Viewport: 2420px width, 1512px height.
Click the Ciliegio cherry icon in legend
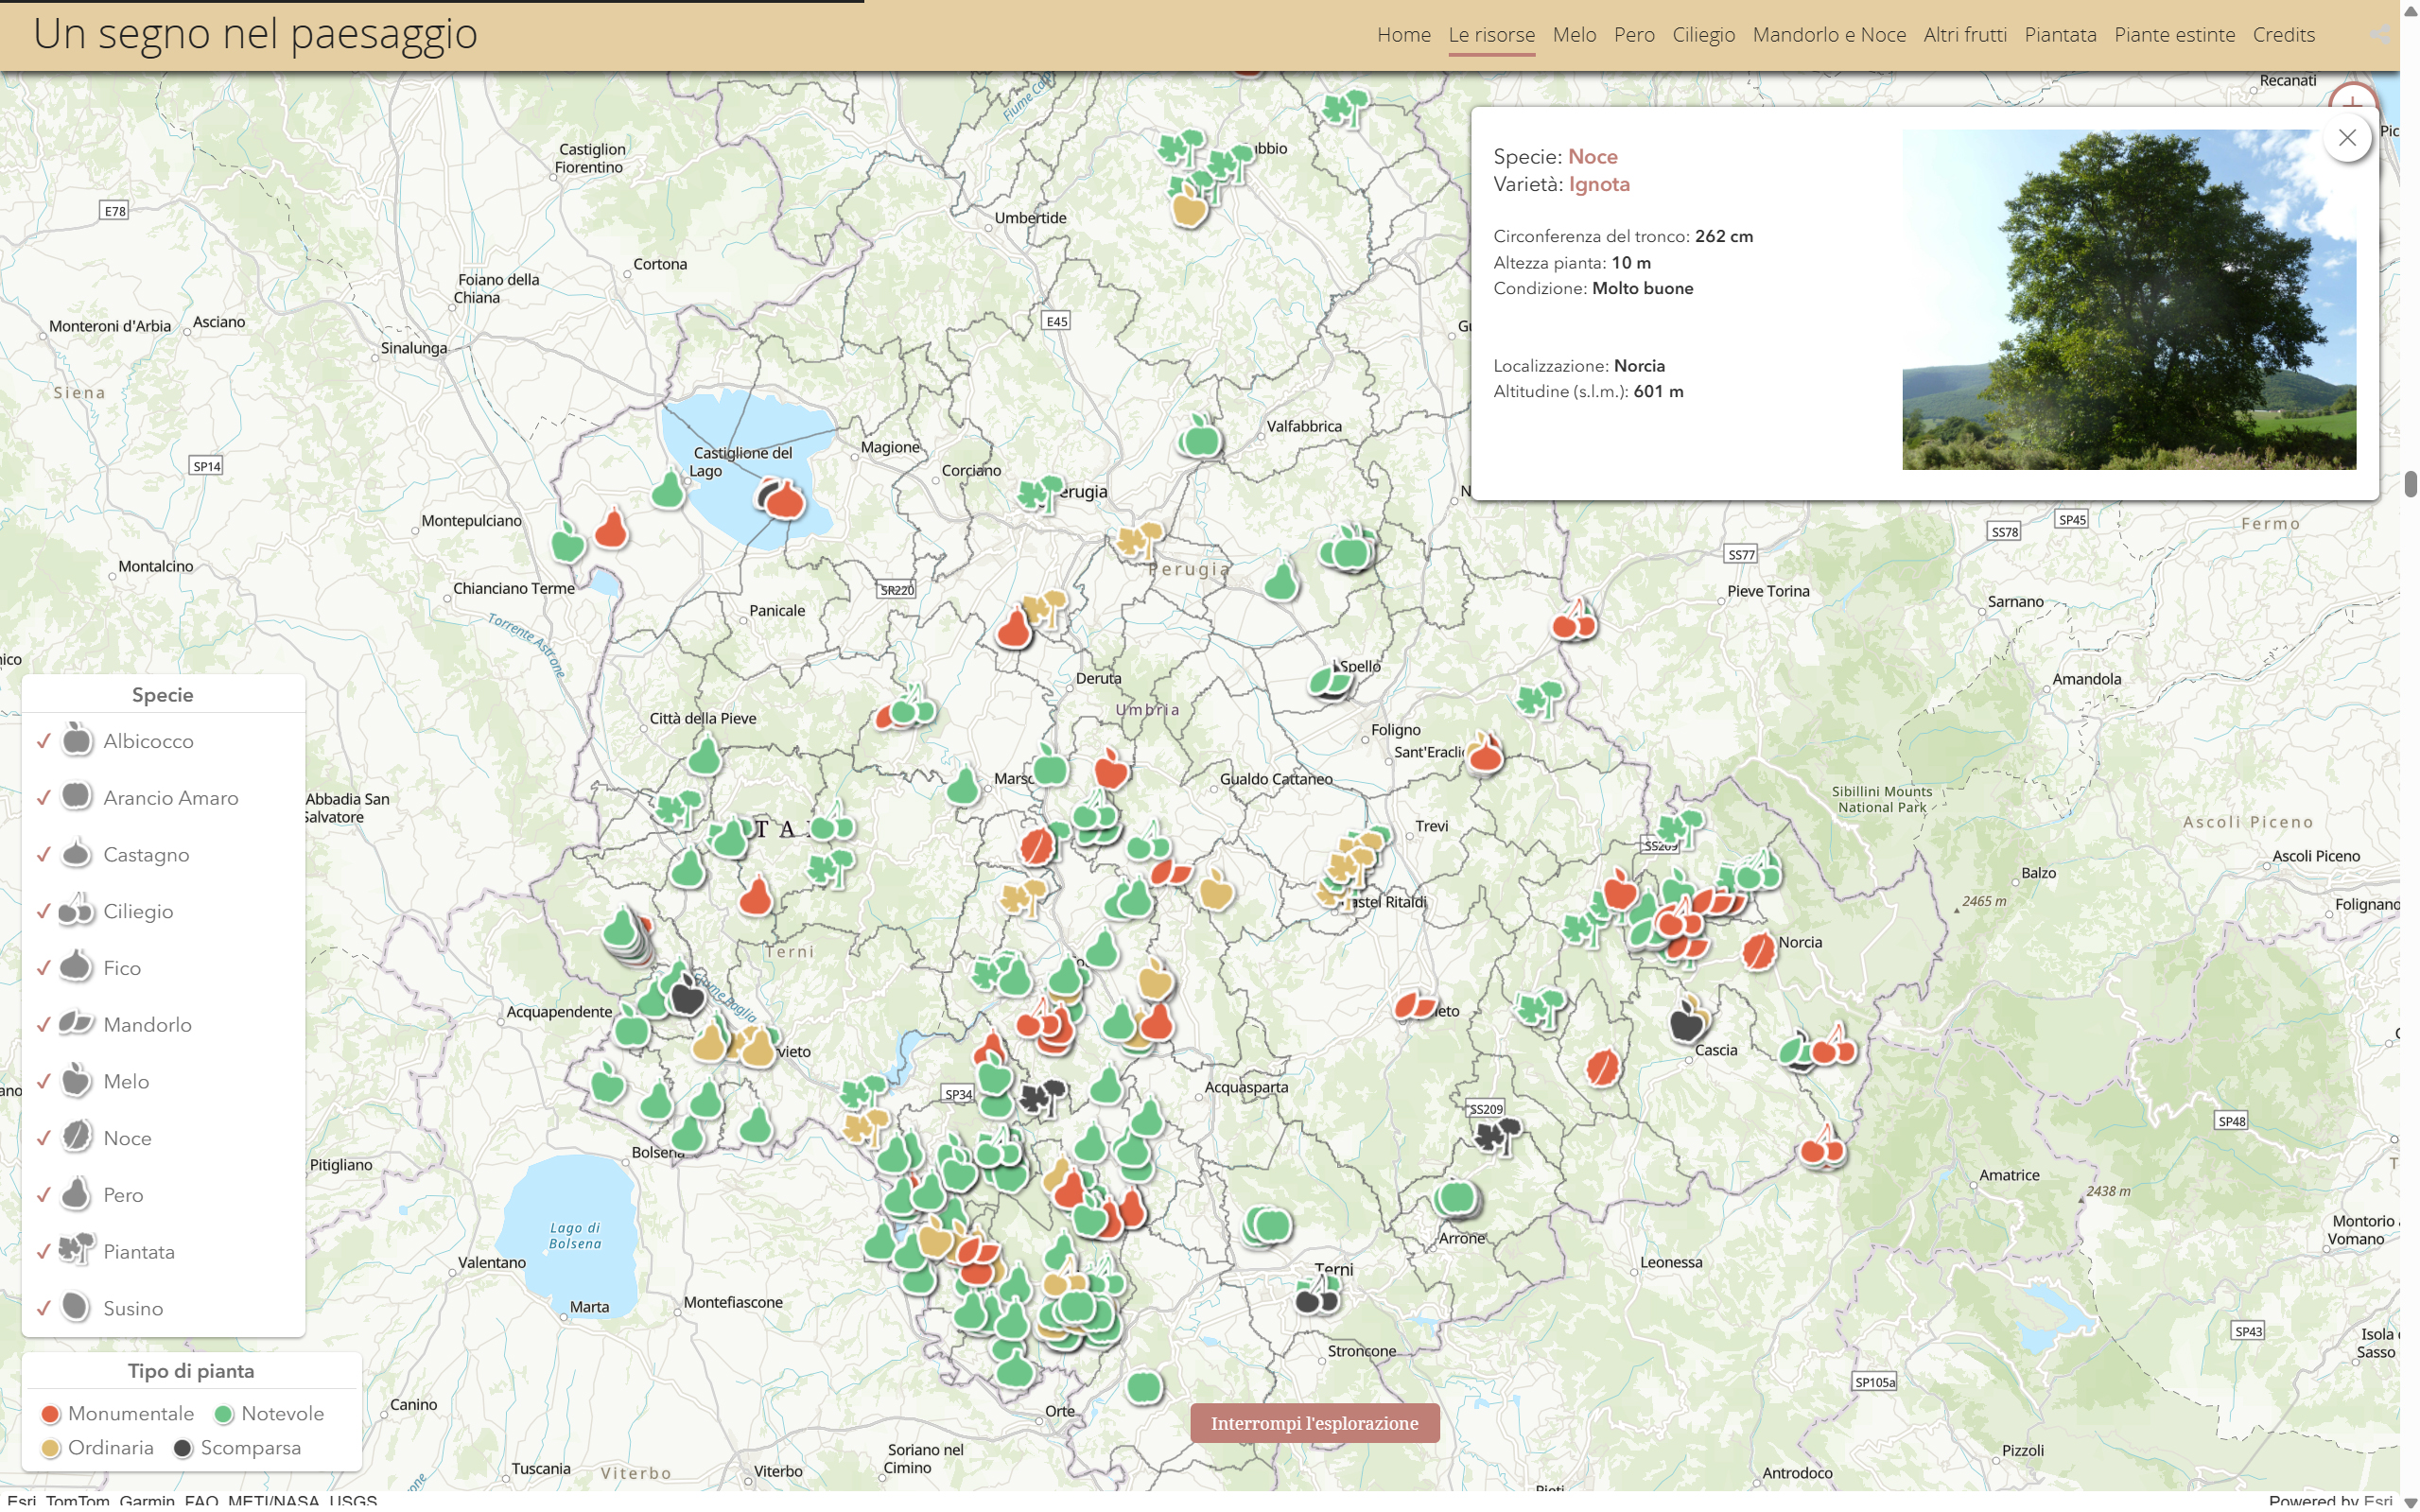tap(76, 911)
